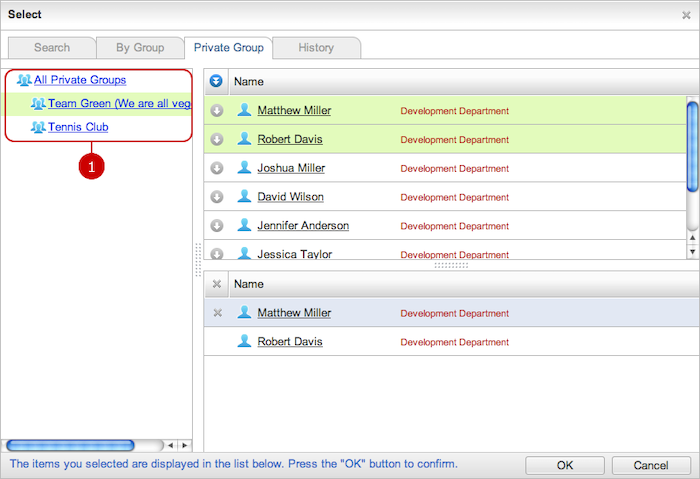Viewport: 700px width, 479px height.
Task: Click the add arrow beside David Wilson
Action: point(216,197)
